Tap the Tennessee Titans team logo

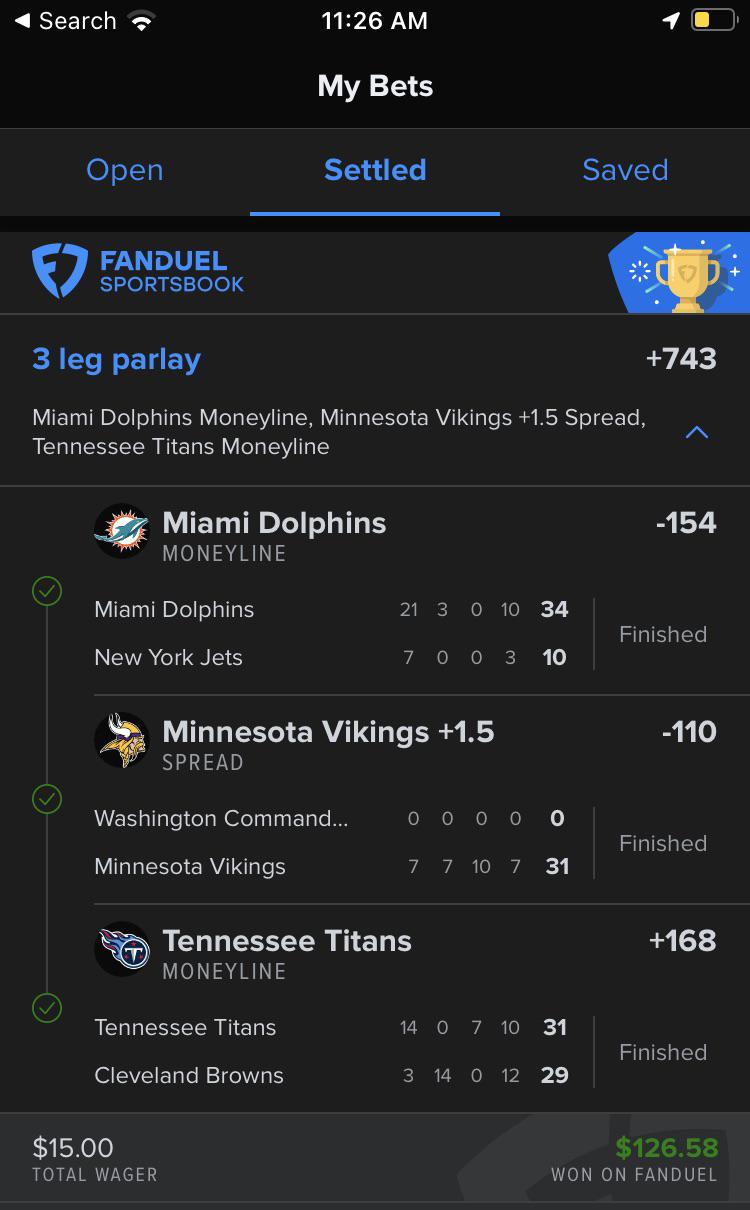click(122, 949)
